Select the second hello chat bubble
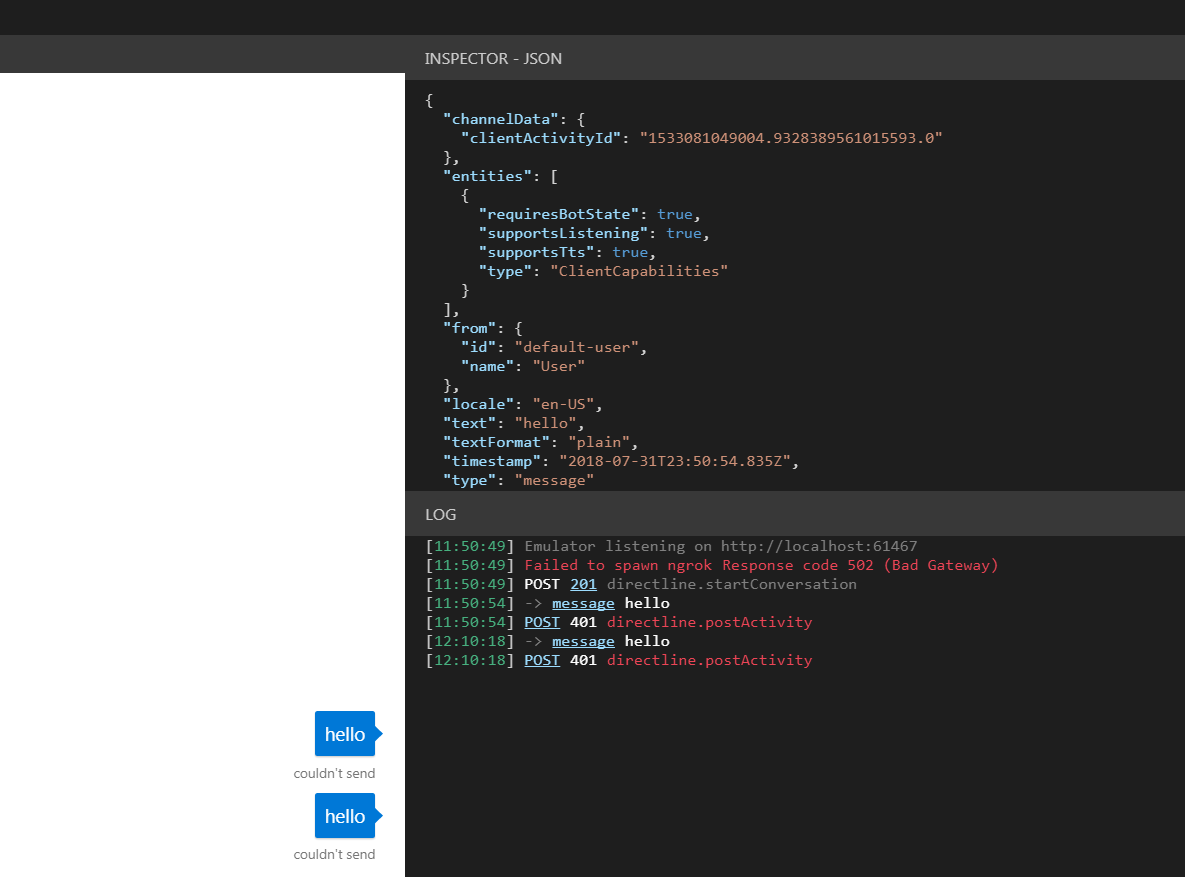Screen dimensions: 1185x877 point(343,815)
